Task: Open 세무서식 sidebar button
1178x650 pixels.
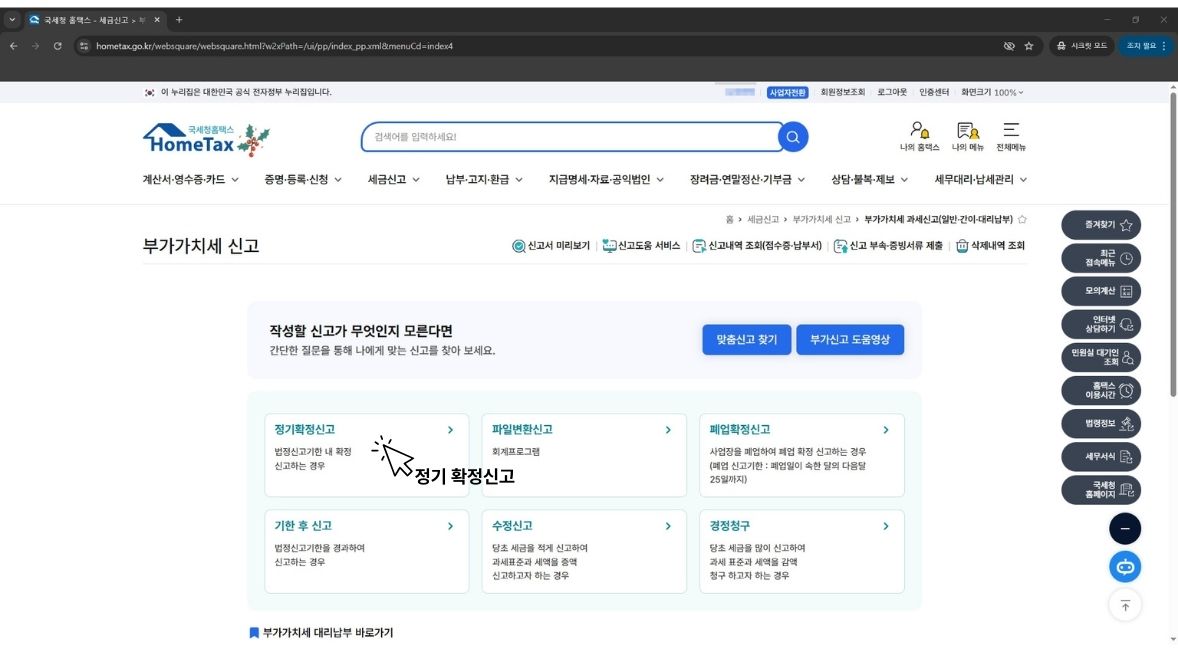Action: pyautogui.click(x=1101, y=456)
